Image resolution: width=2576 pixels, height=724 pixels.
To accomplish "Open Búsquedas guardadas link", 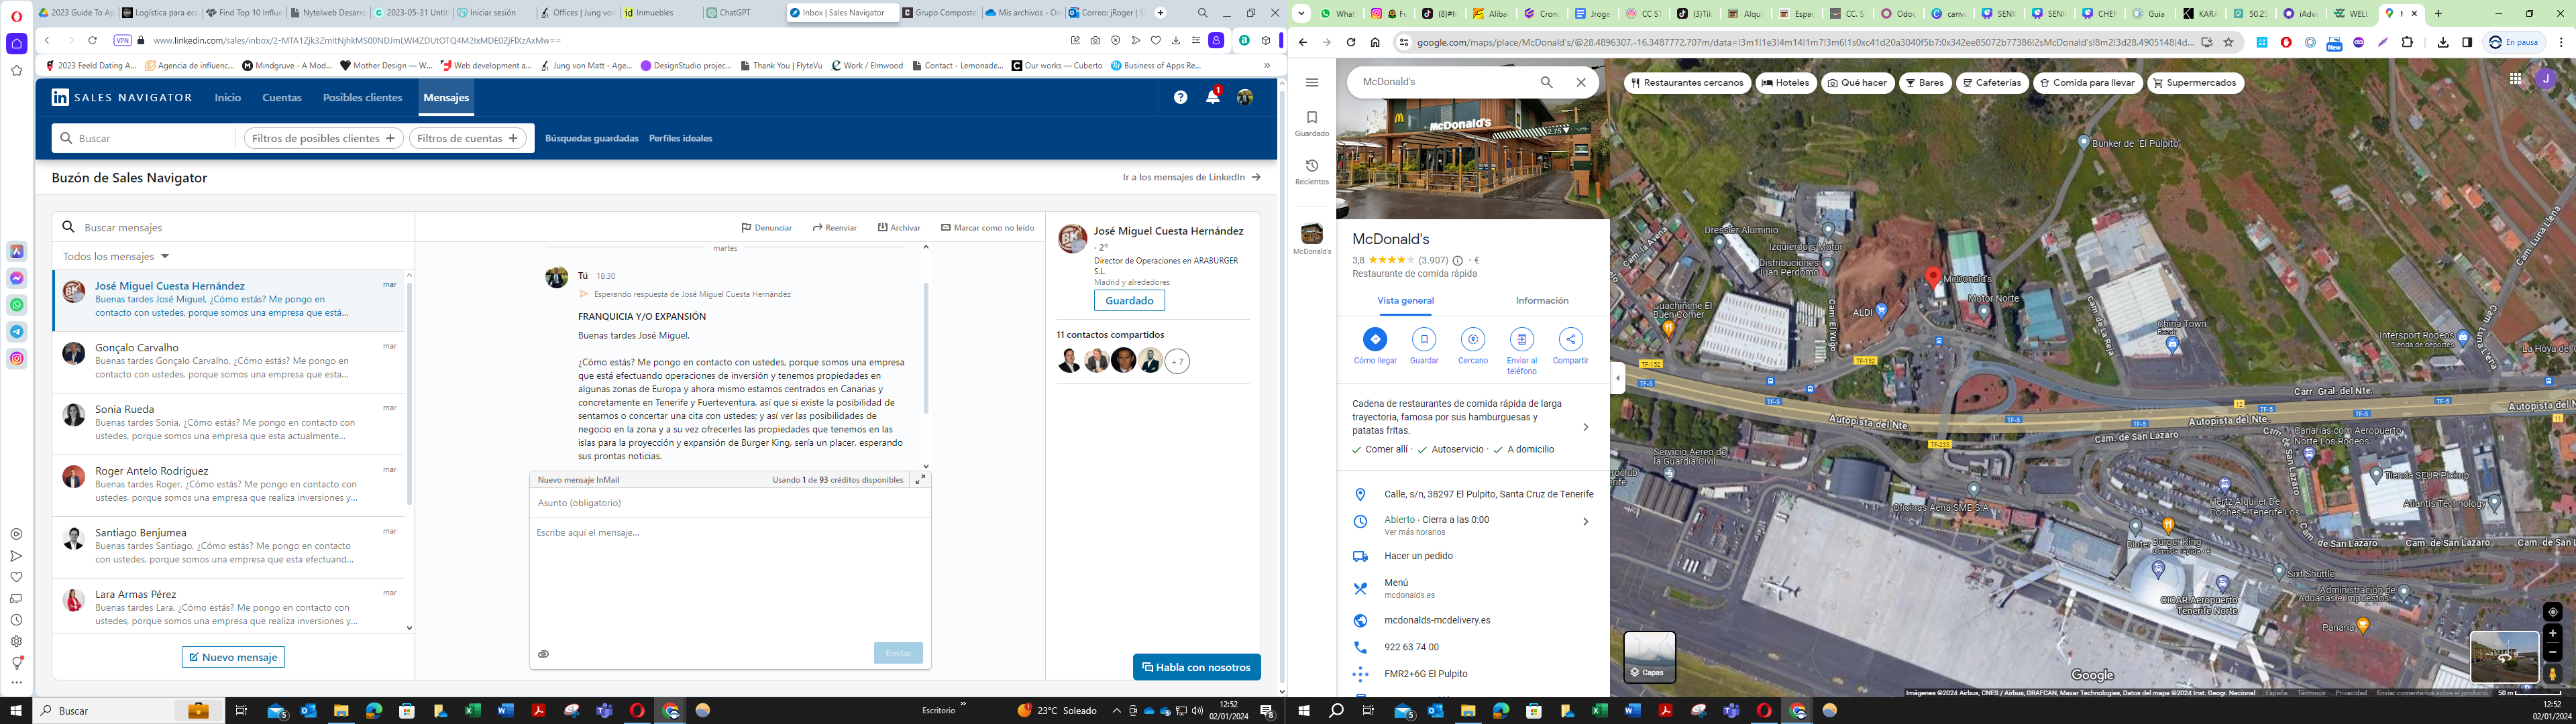I will (x=591, y=139).
